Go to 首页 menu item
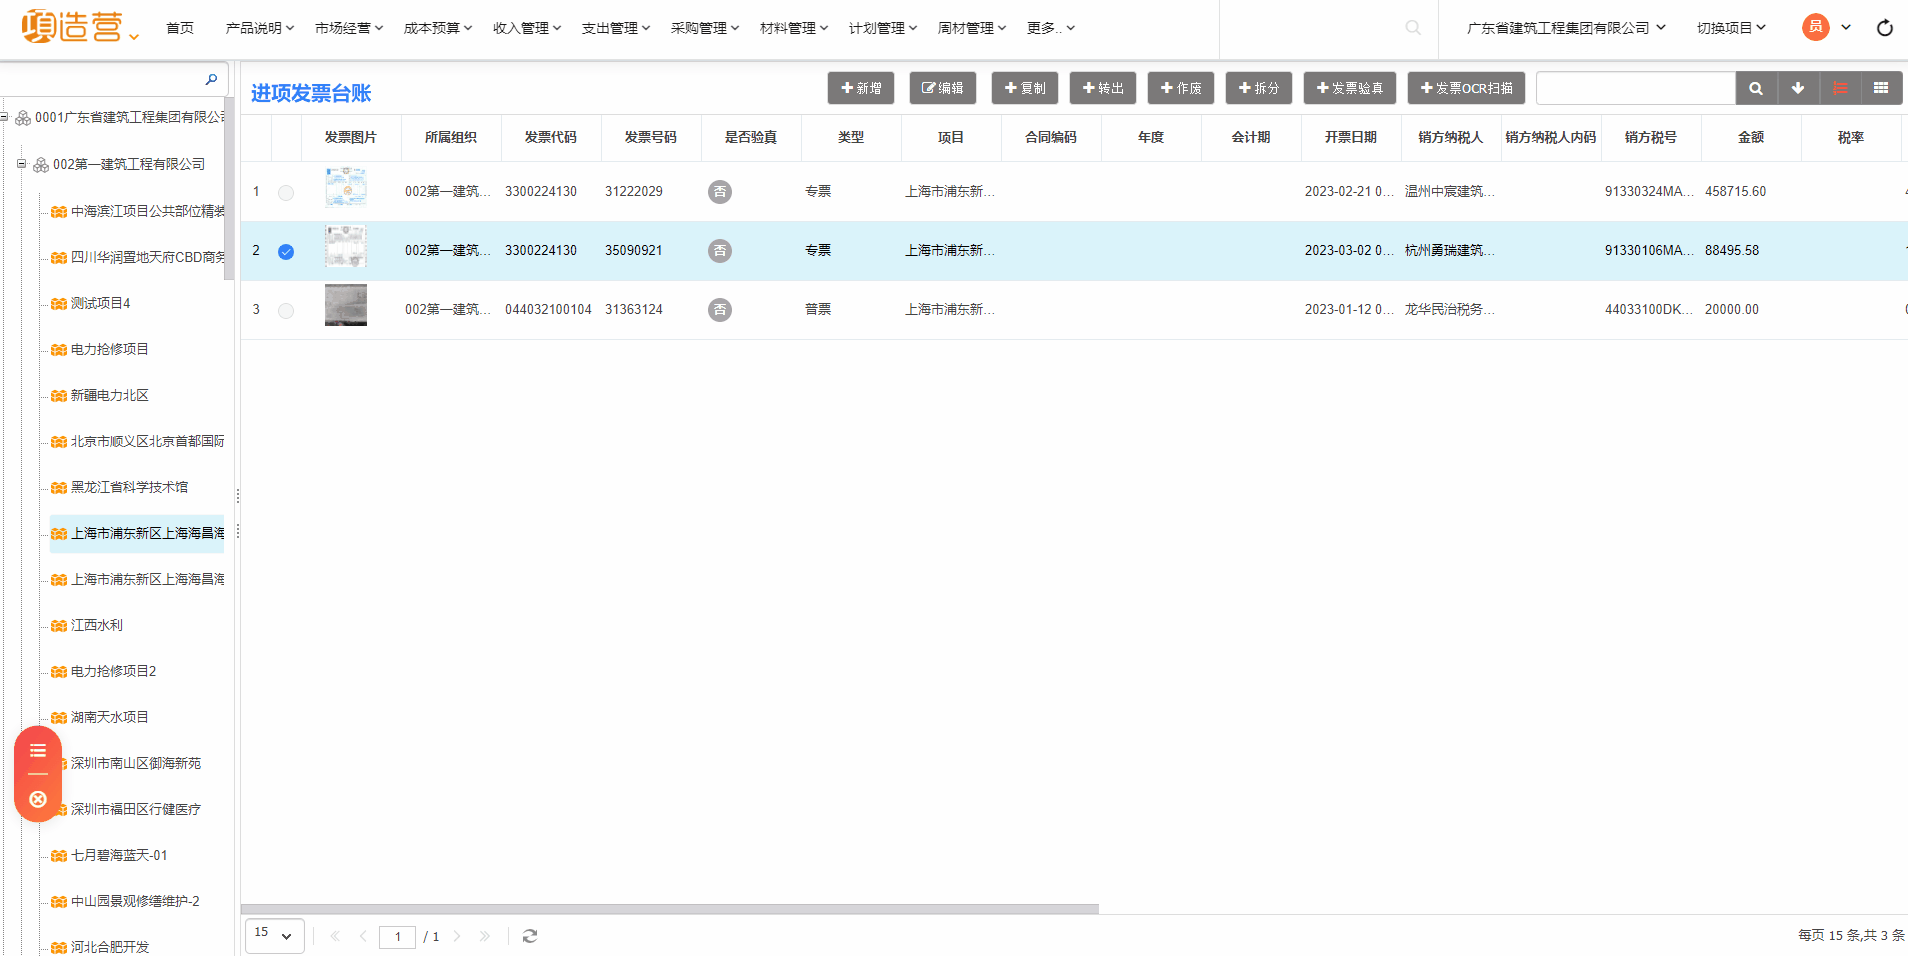The height and width of the screenshot is (956, 1908). 180,28
